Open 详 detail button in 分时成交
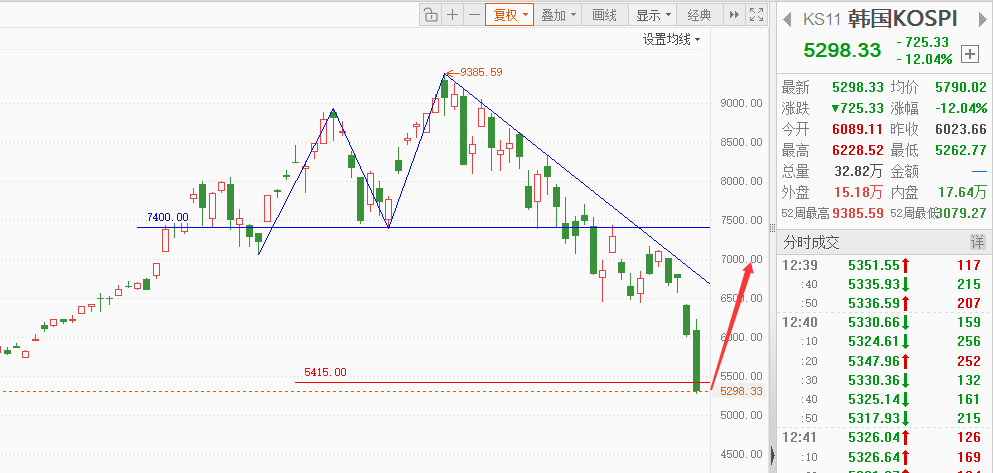 click(x=978, y=241)
